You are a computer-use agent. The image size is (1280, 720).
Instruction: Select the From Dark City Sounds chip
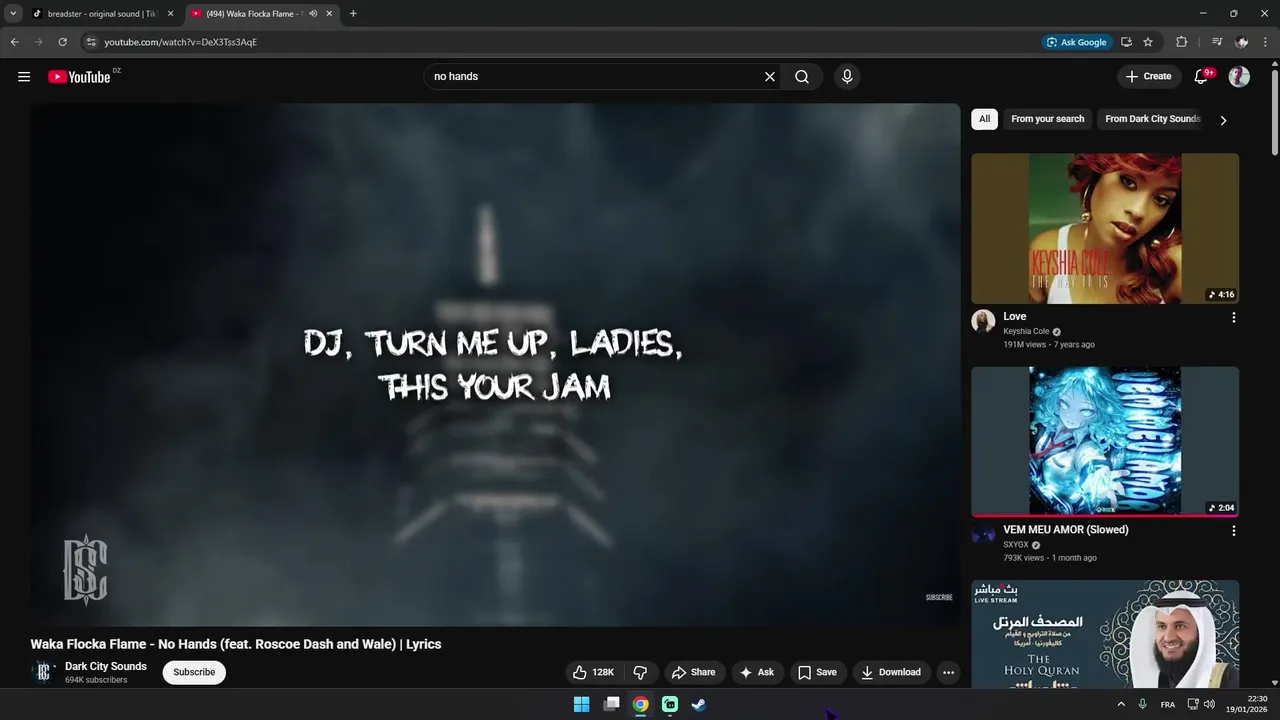1152,119
